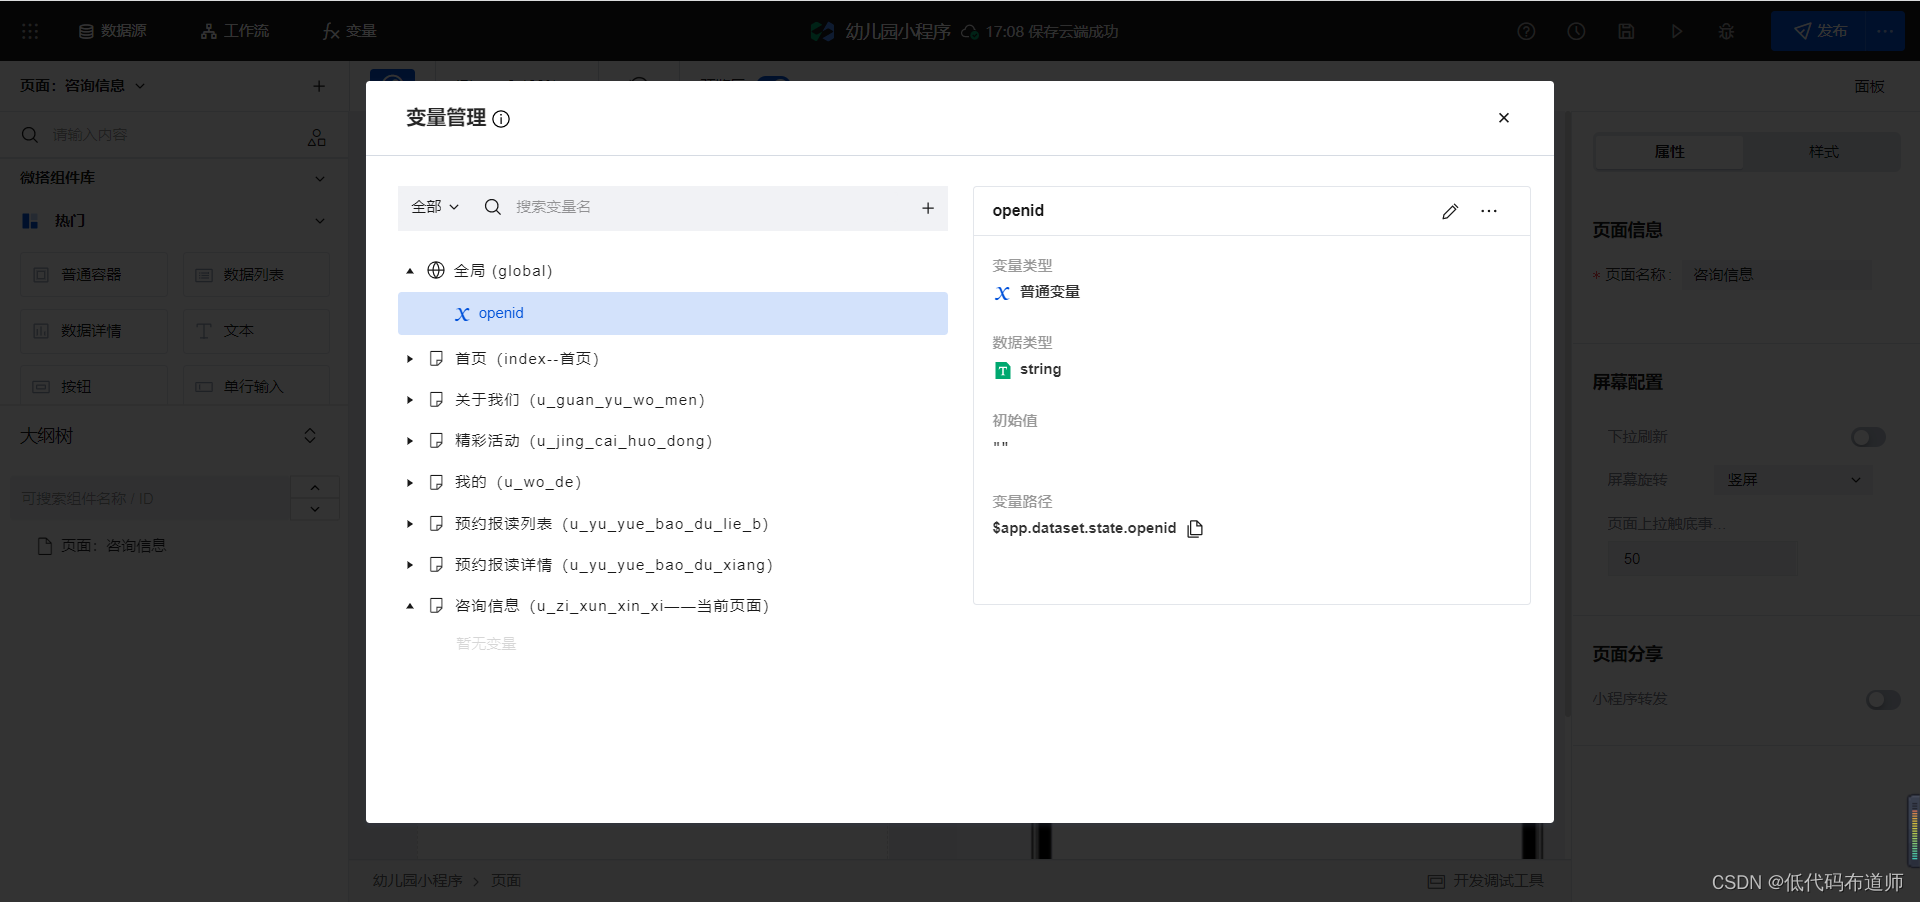Viewport: 1920px width, 902px height.
Task: Toggle the 大纲树 panel expand arrows
Action: click(310, 436)
